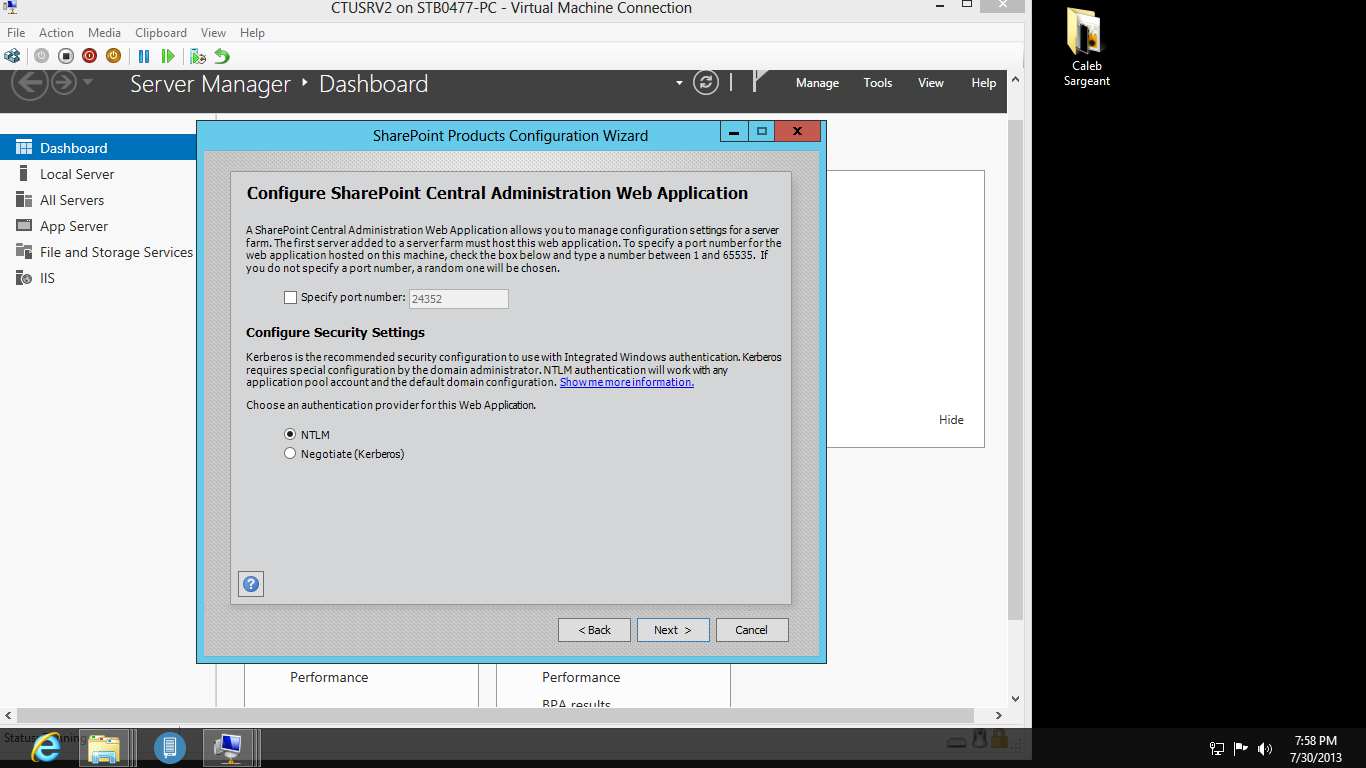Open the VM Connection View menu
This screenshot has width=1366, height=768.
click(x=213, y=33)
